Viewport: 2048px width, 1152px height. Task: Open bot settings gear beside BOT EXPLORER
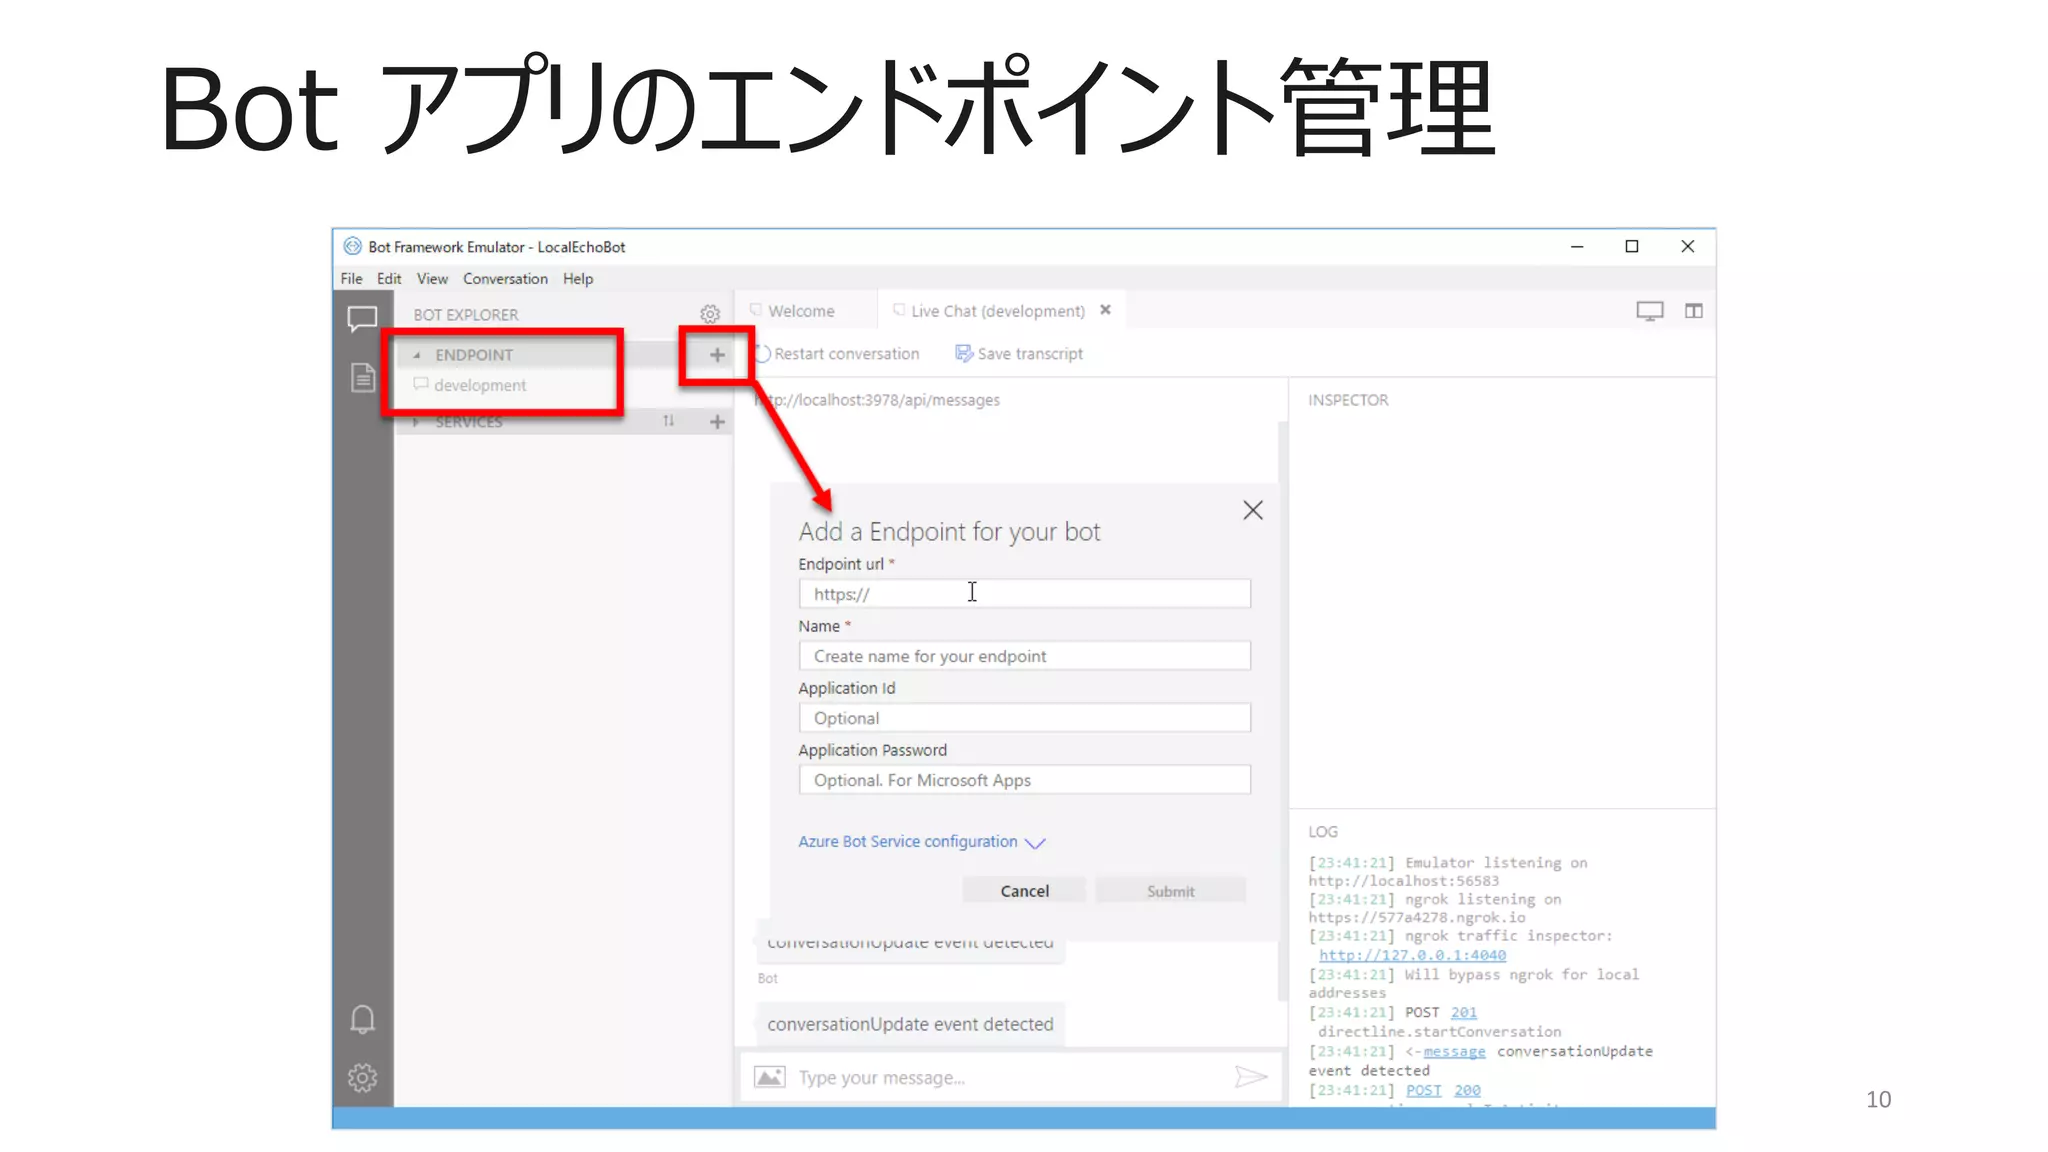(710, 314)
